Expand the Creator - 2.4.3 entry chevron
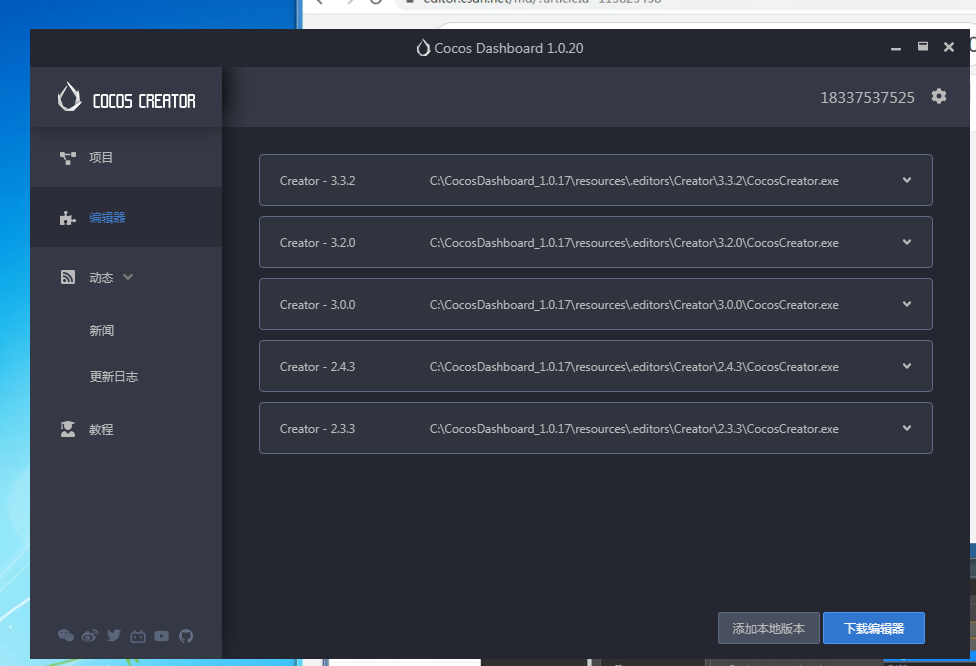 coord(907,366)
